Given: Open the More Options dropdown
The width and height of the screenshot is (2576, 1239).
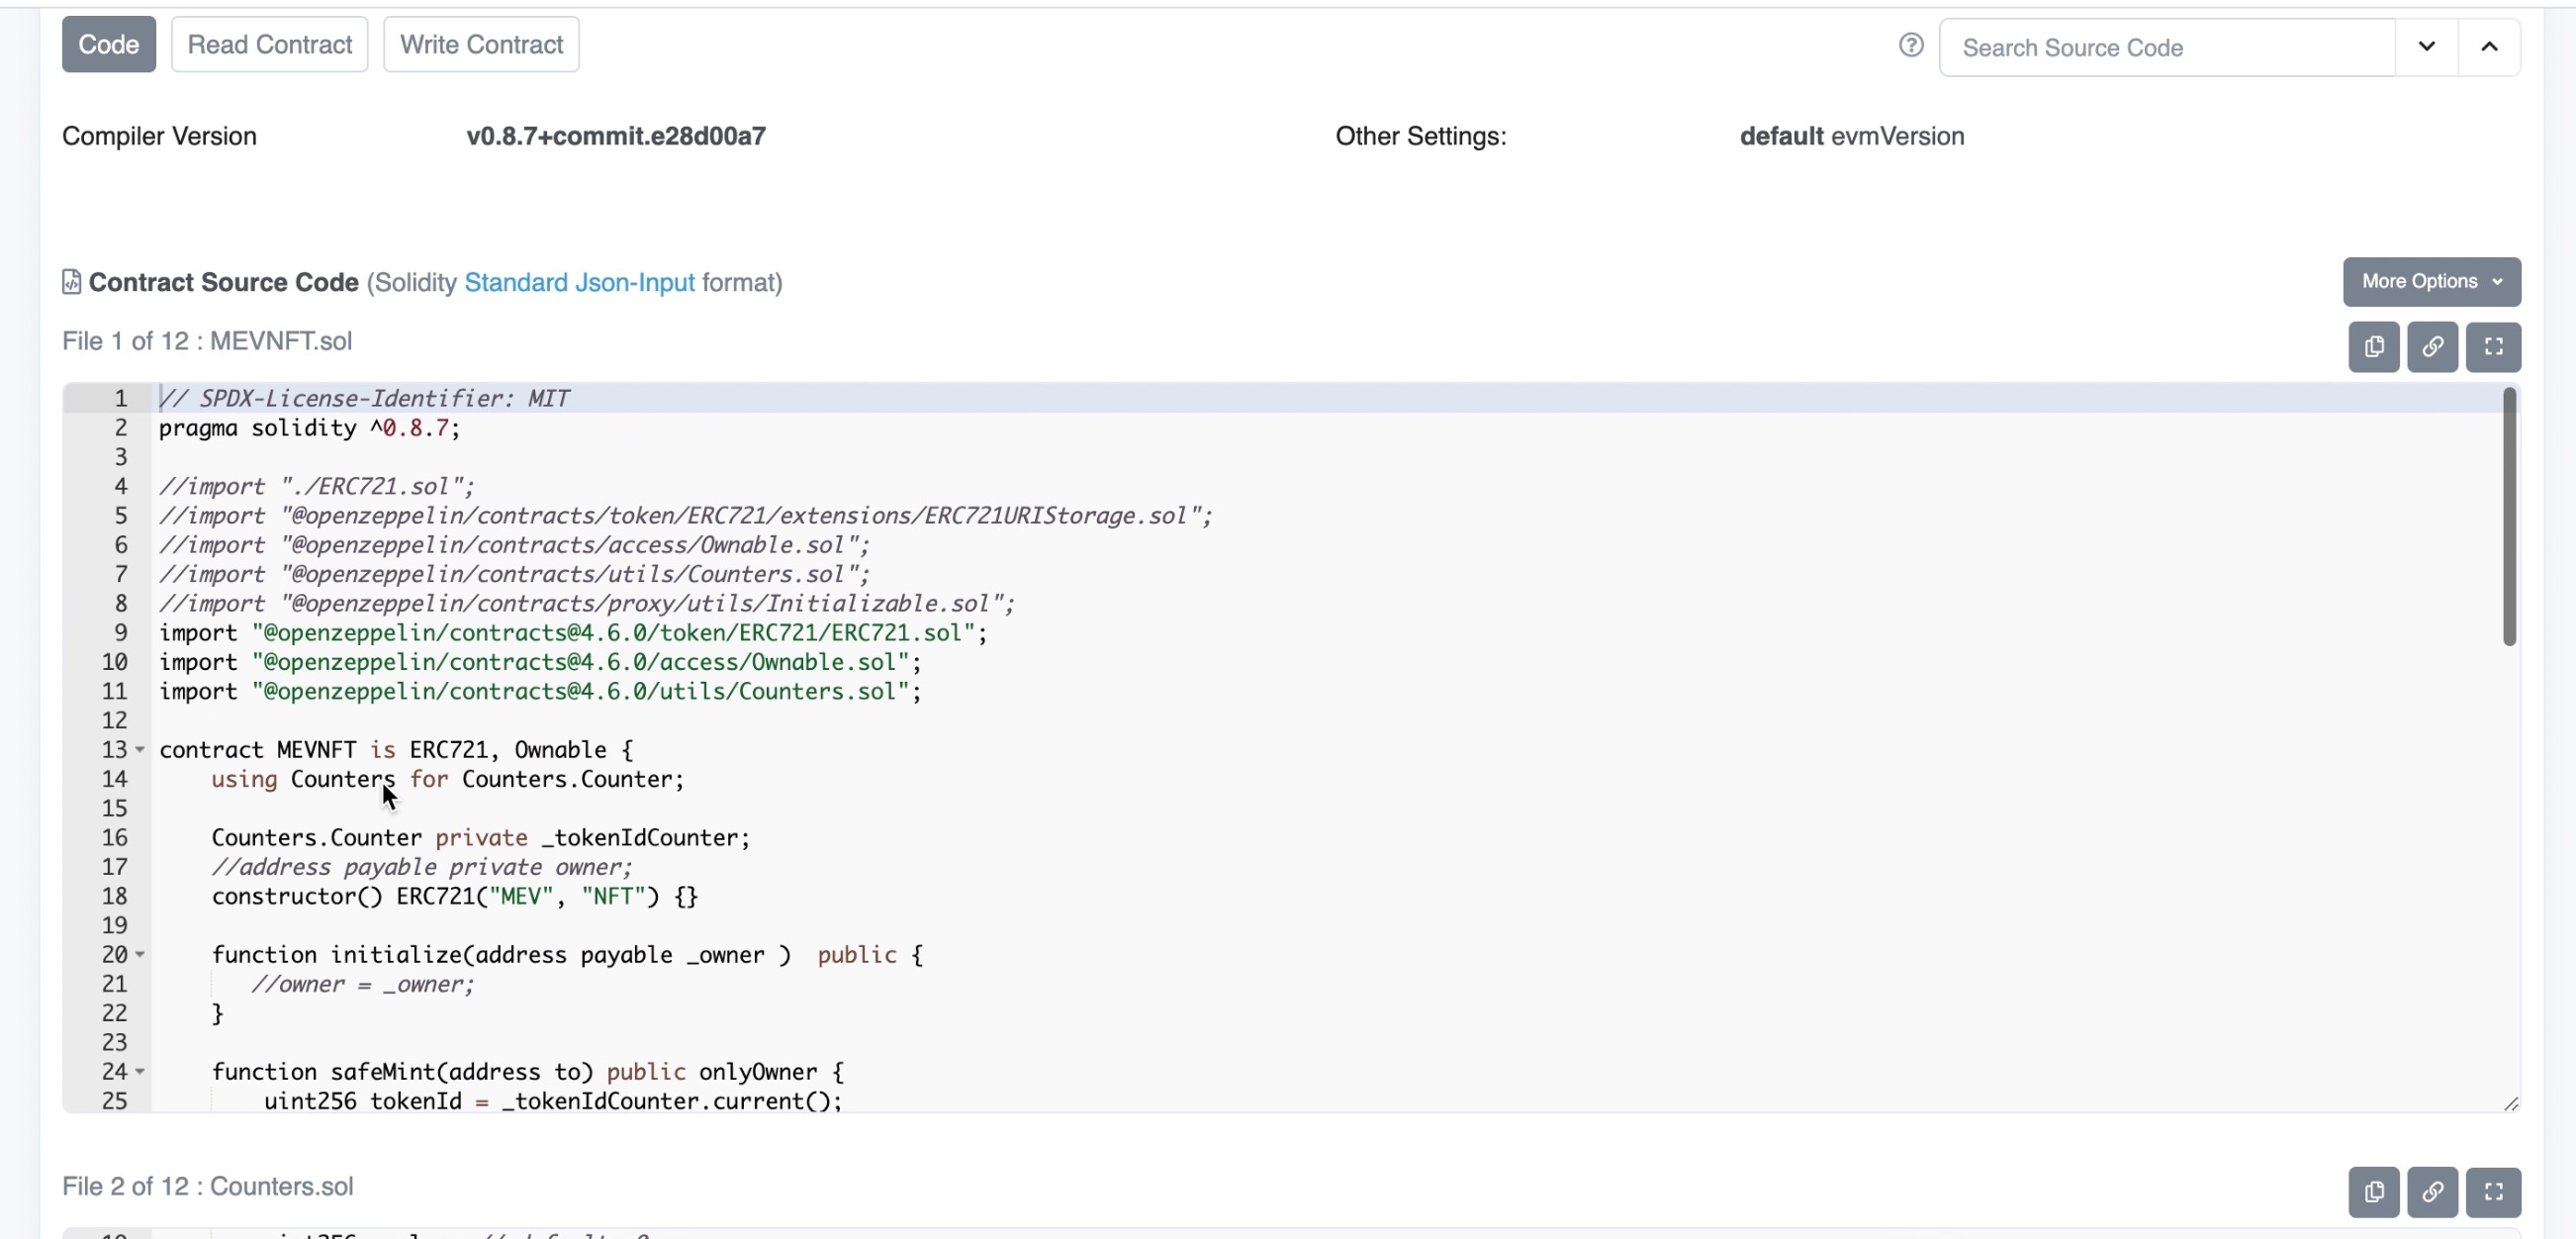Looking at the screenshot, I should 2431,281.
